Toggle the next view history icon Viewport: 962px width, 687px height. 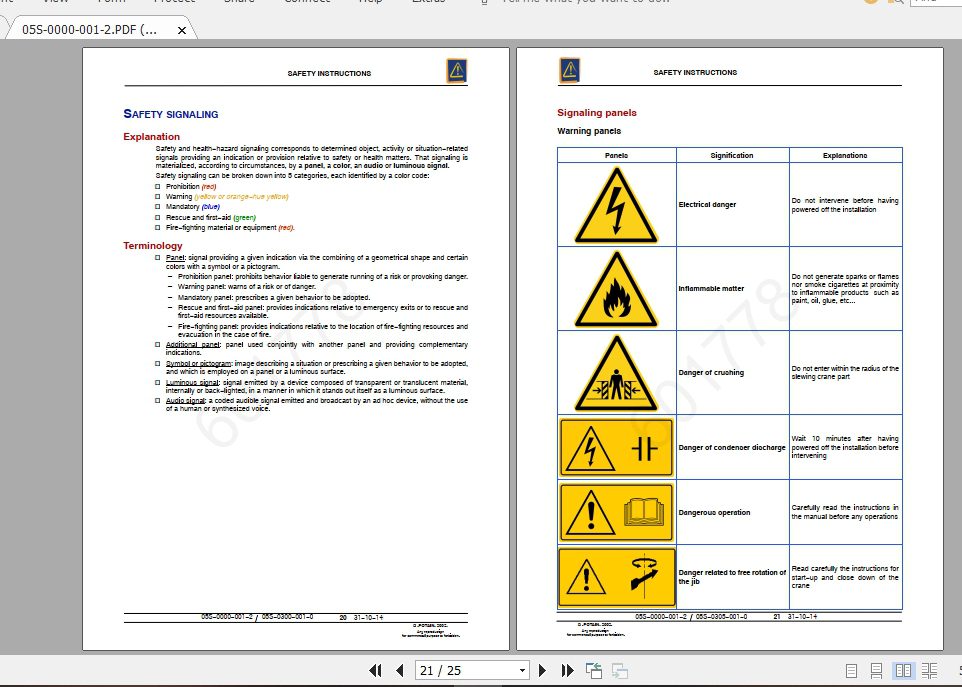click(620, 671)
